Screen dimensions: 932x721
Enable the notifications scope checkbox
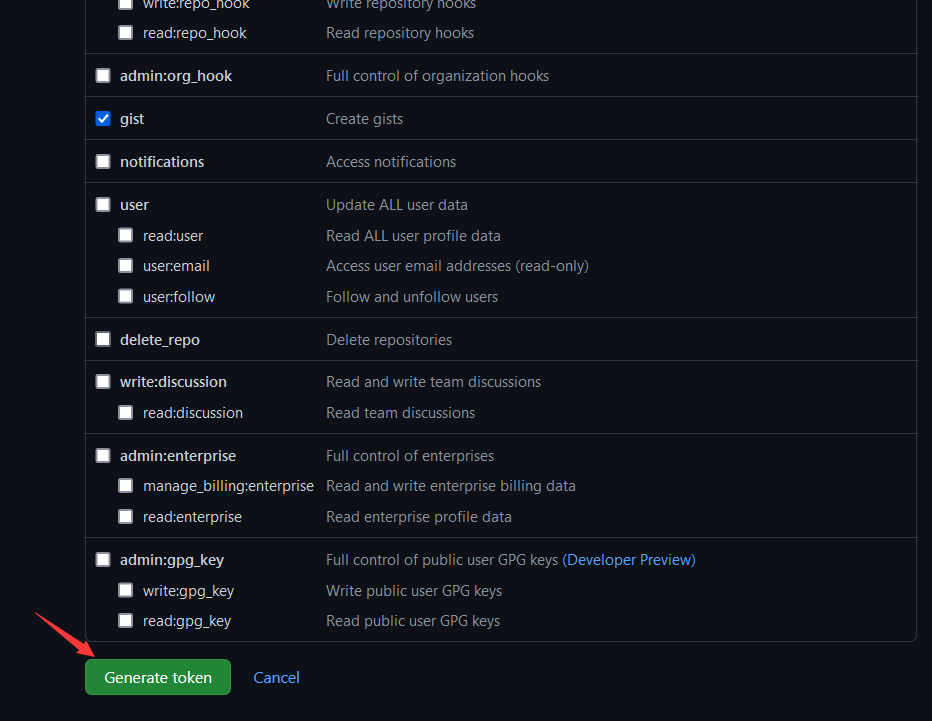click(103, 162)
